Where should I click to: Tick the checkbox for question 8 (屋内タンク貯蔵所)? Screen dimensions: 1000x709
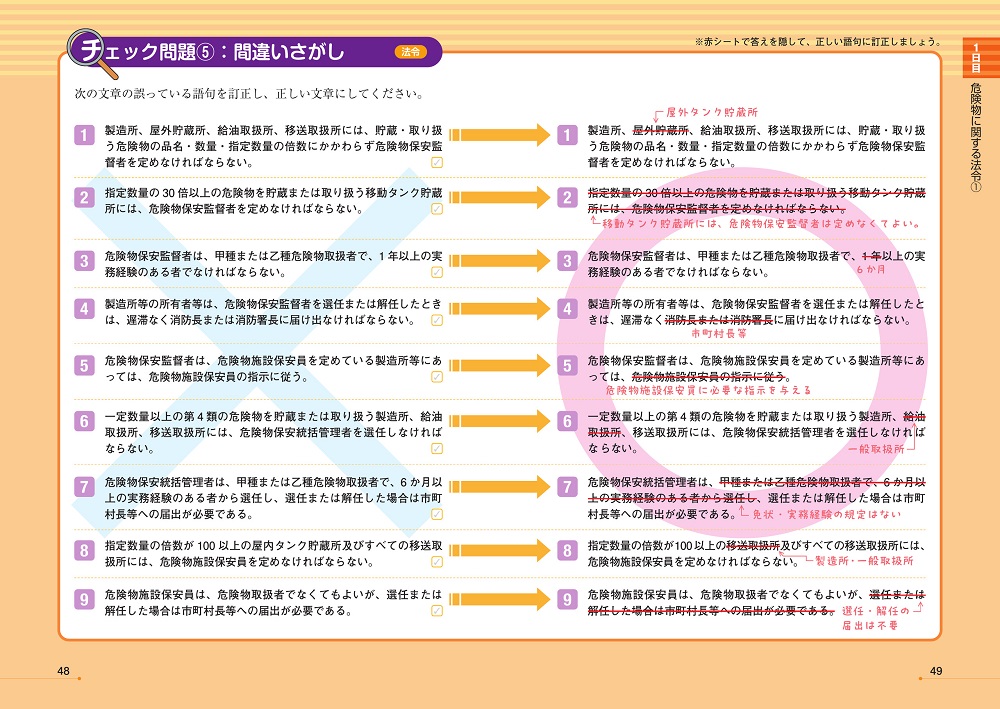[437, 562]
